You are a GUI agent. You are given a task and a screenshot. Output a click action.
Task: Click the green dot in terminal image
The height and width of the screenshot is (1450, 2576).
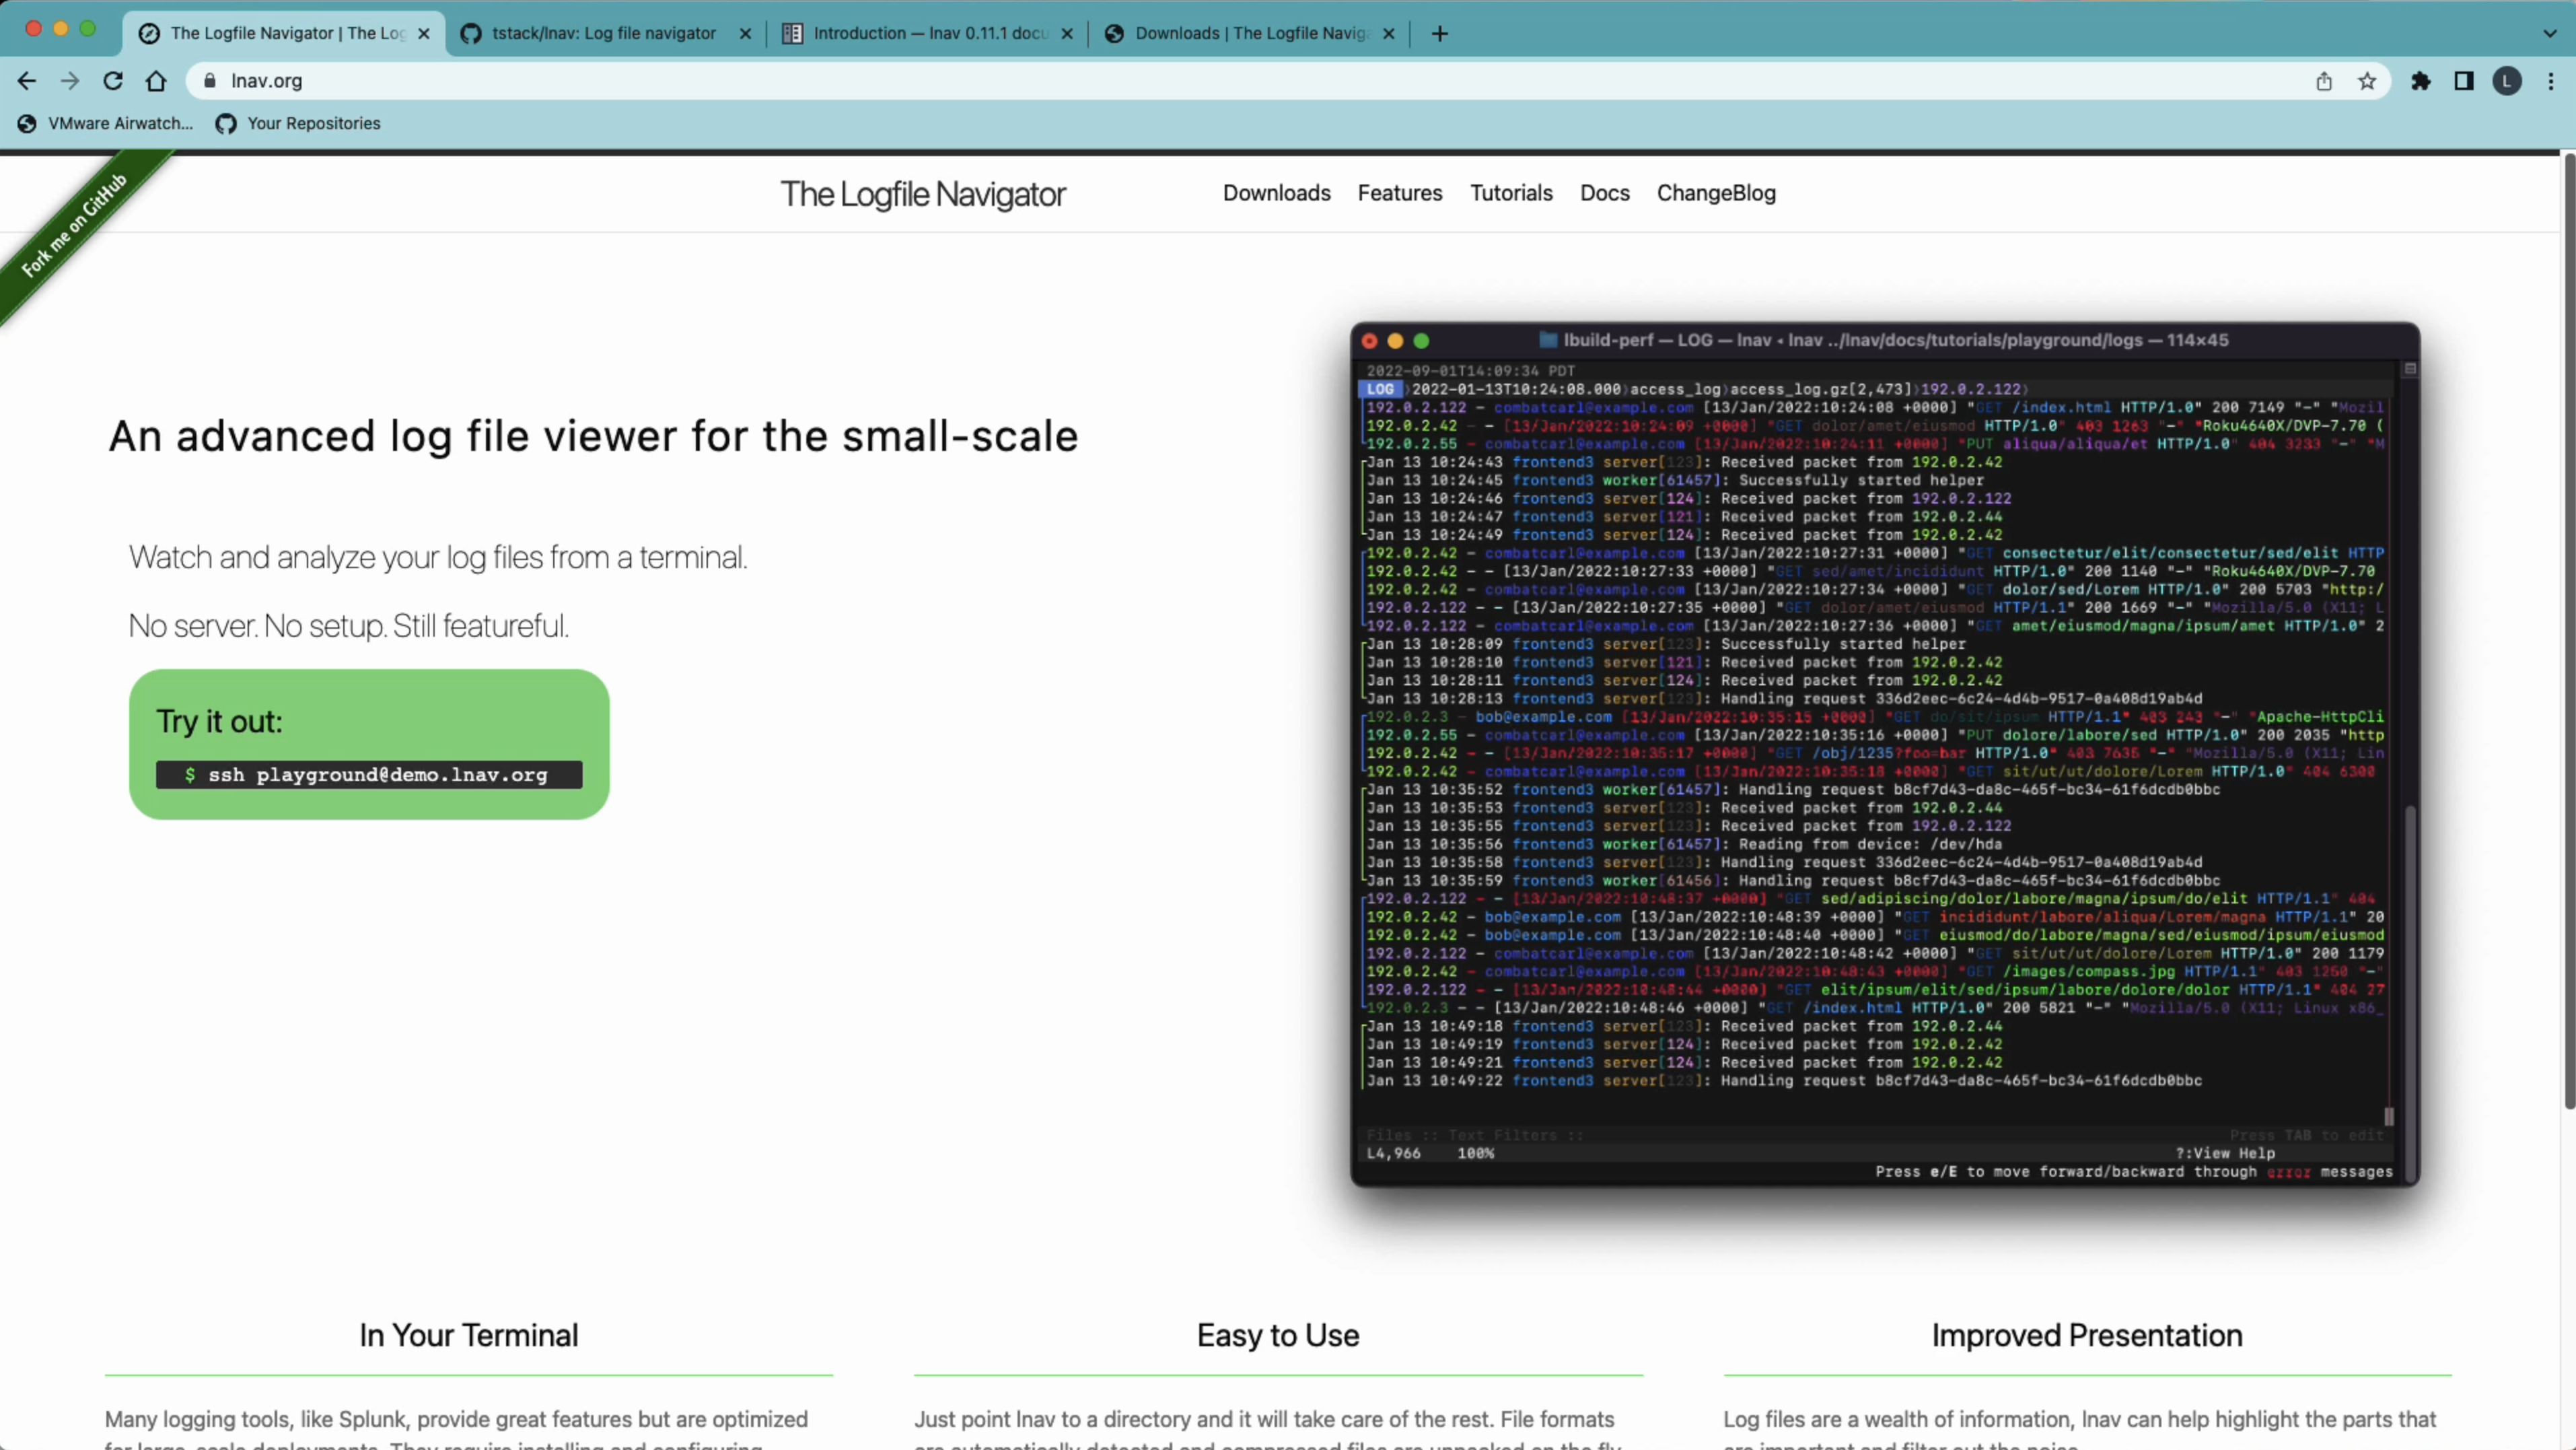pyautogui.click(x=1422, y=341)
